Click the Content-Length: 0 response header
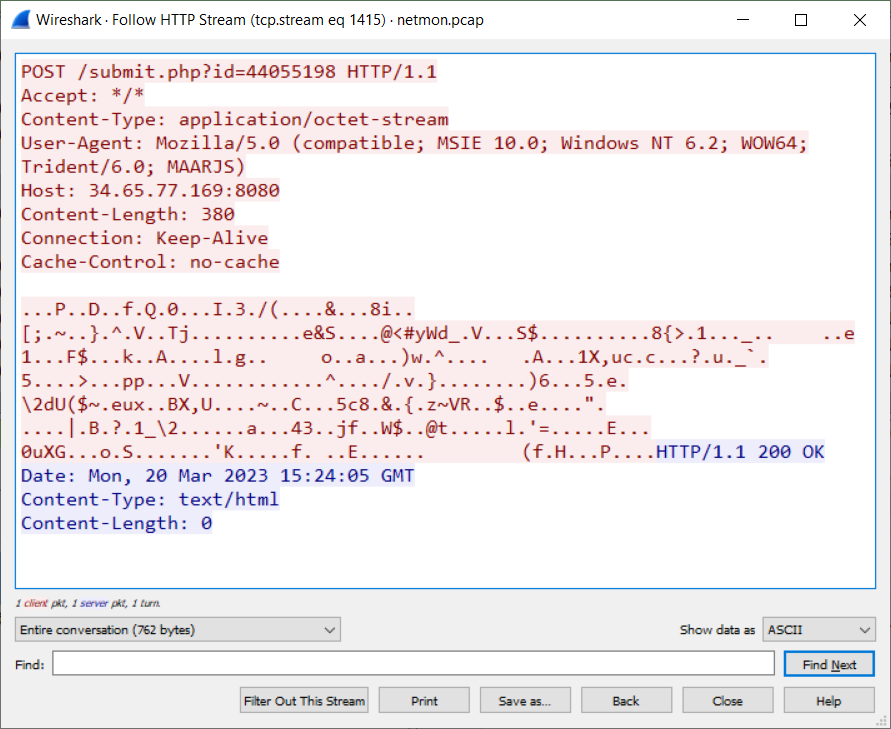This screenshot has width=891, height=729. pyautogui.click(x=116, y=523)
